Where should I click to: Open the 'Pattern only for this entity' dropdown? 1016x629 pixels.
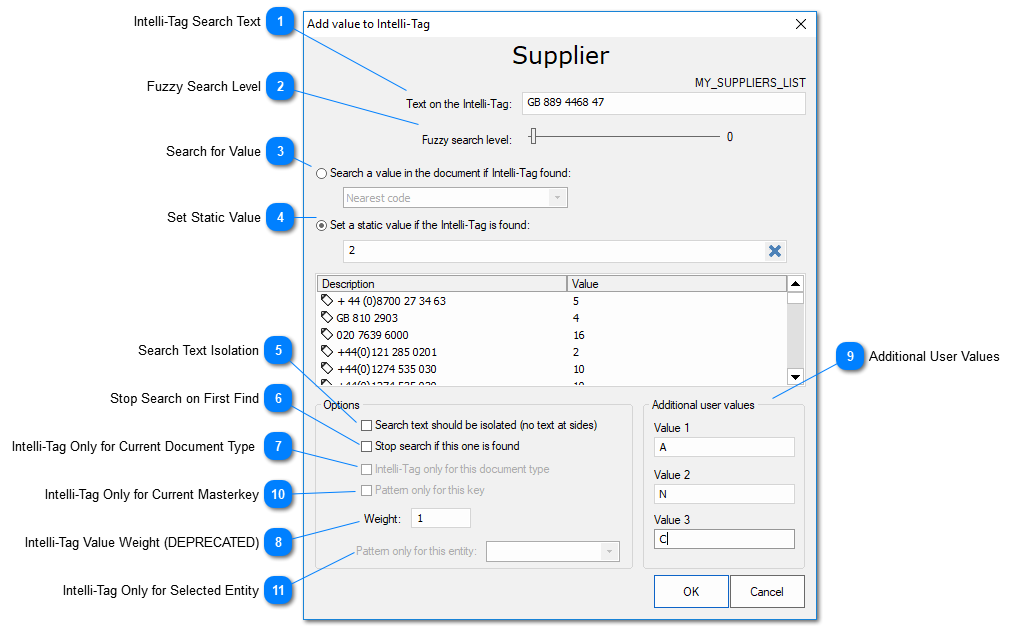point(552,551)
